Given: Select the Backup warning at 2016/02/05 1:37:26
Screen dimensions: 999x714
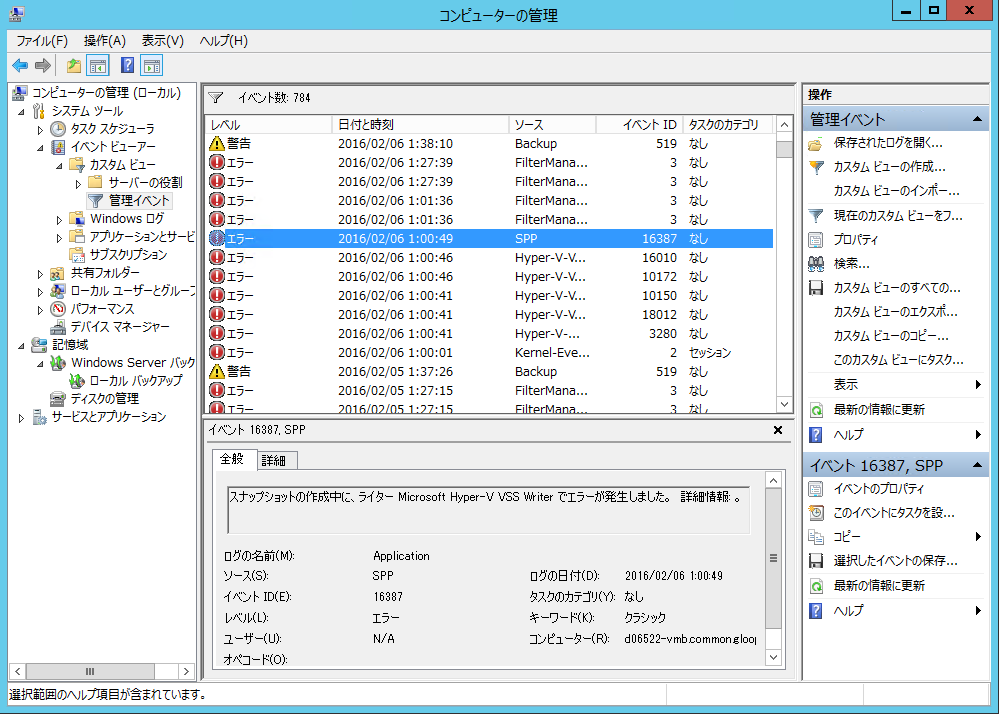Looking at the screenshot, I should point(489,371).
